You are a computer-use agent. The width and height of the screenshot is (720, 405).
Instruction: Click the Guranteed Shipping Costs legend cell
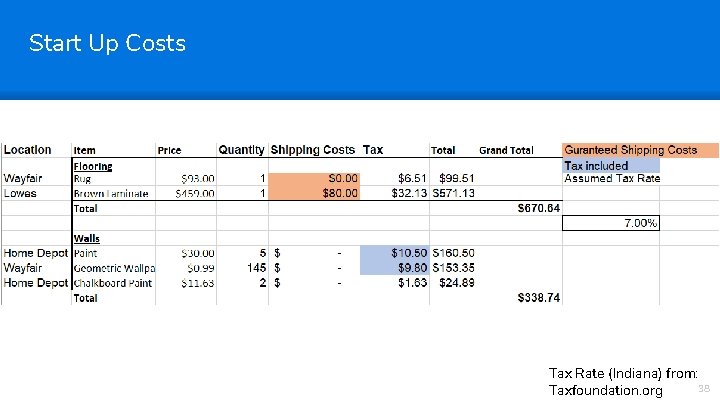(x=640, y=150)
